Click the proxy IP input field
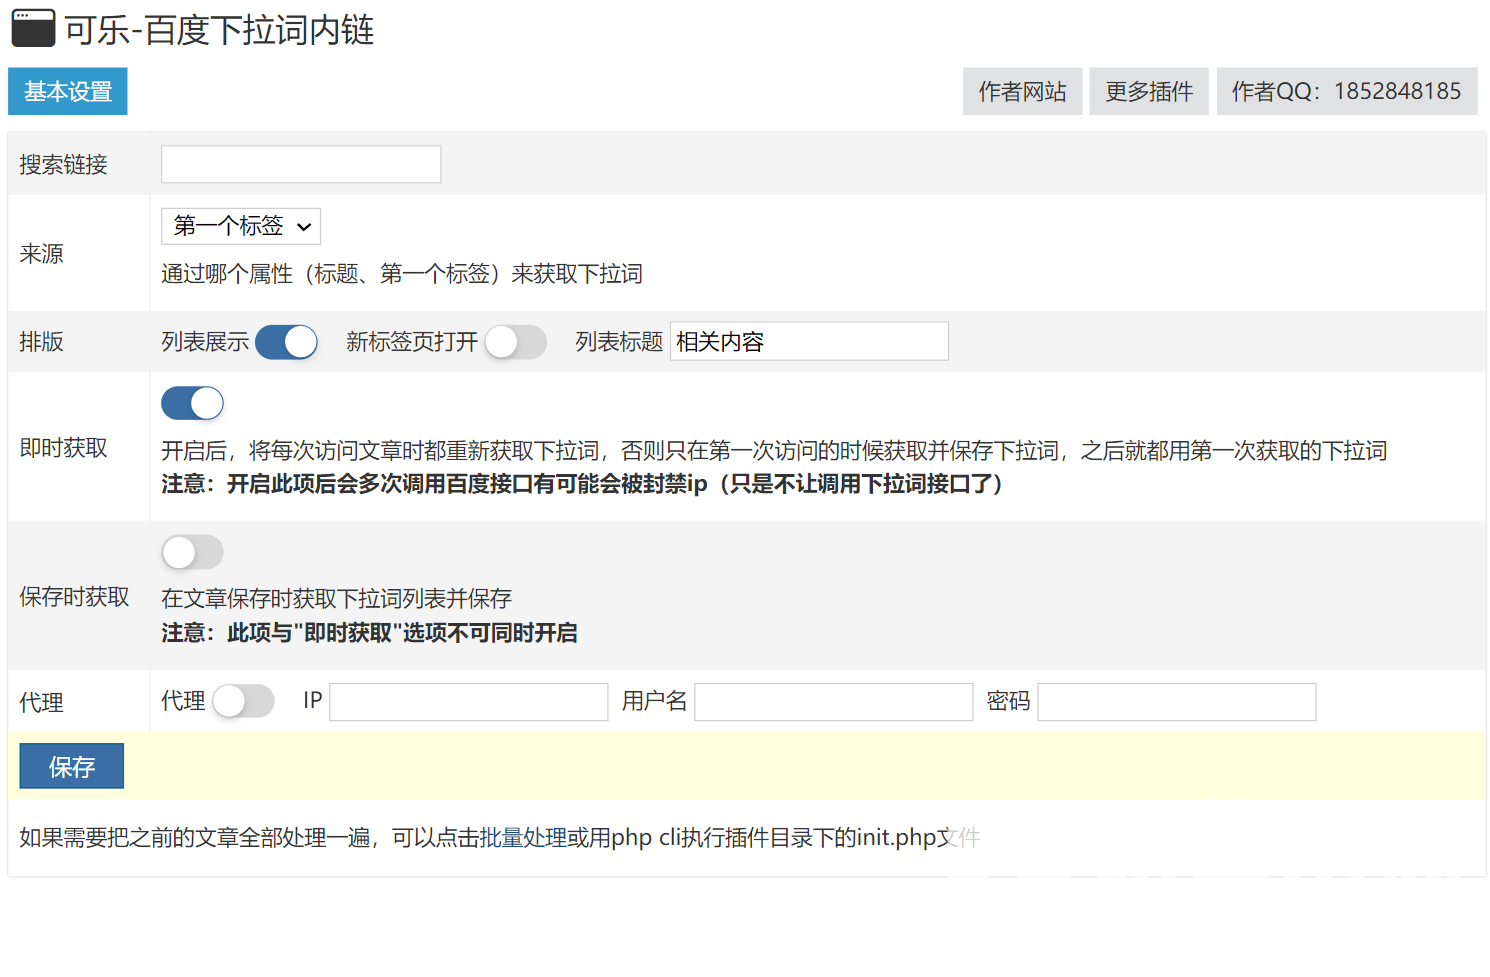This screenshot has width=1490, height=977. point(469,702)
